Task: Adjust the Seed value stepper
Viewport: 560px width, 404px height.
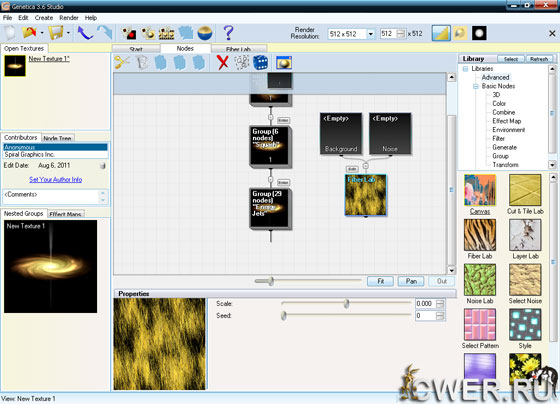Action: pos(441,316)
